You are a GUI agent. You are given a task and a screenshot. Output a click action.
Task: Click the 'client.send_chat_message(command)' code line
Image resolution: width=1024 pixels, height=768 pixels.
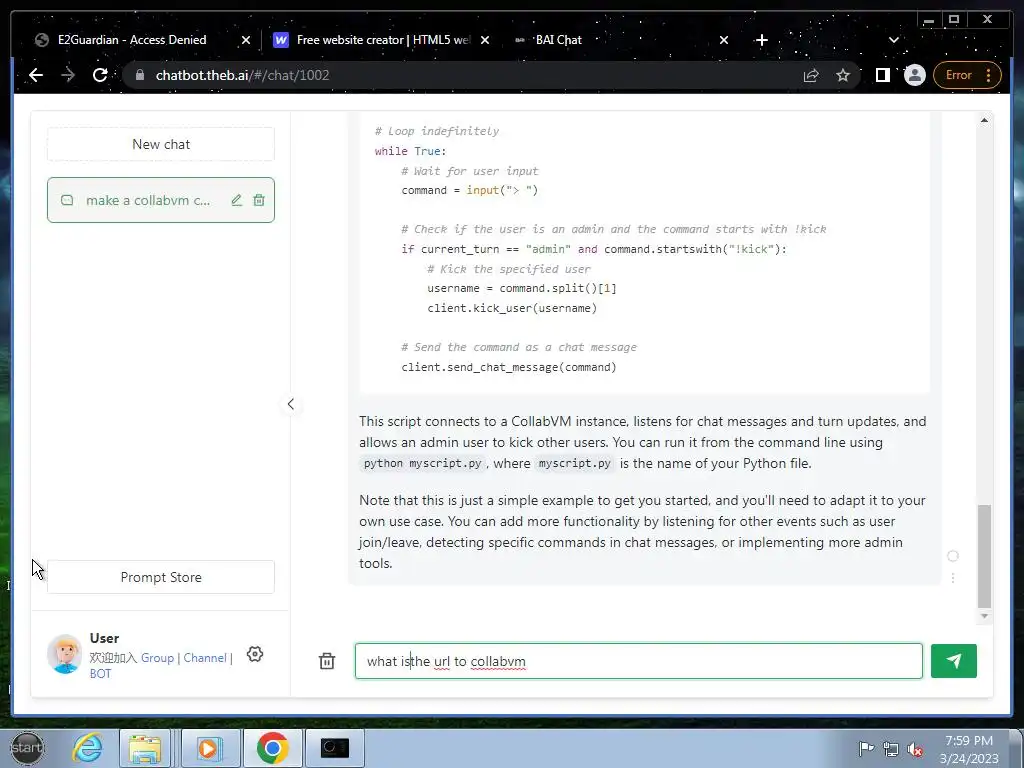point(509,367)
